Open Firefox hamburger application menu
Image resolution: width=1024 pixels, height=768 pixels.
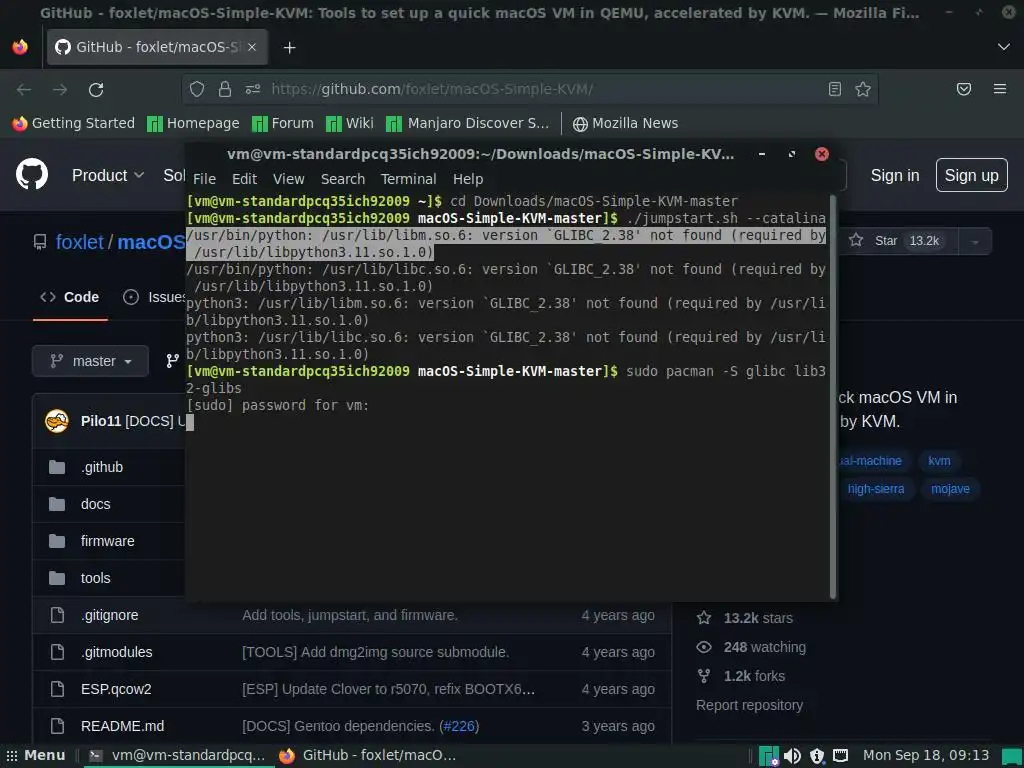pyautogui.click(x=999, y=89)
